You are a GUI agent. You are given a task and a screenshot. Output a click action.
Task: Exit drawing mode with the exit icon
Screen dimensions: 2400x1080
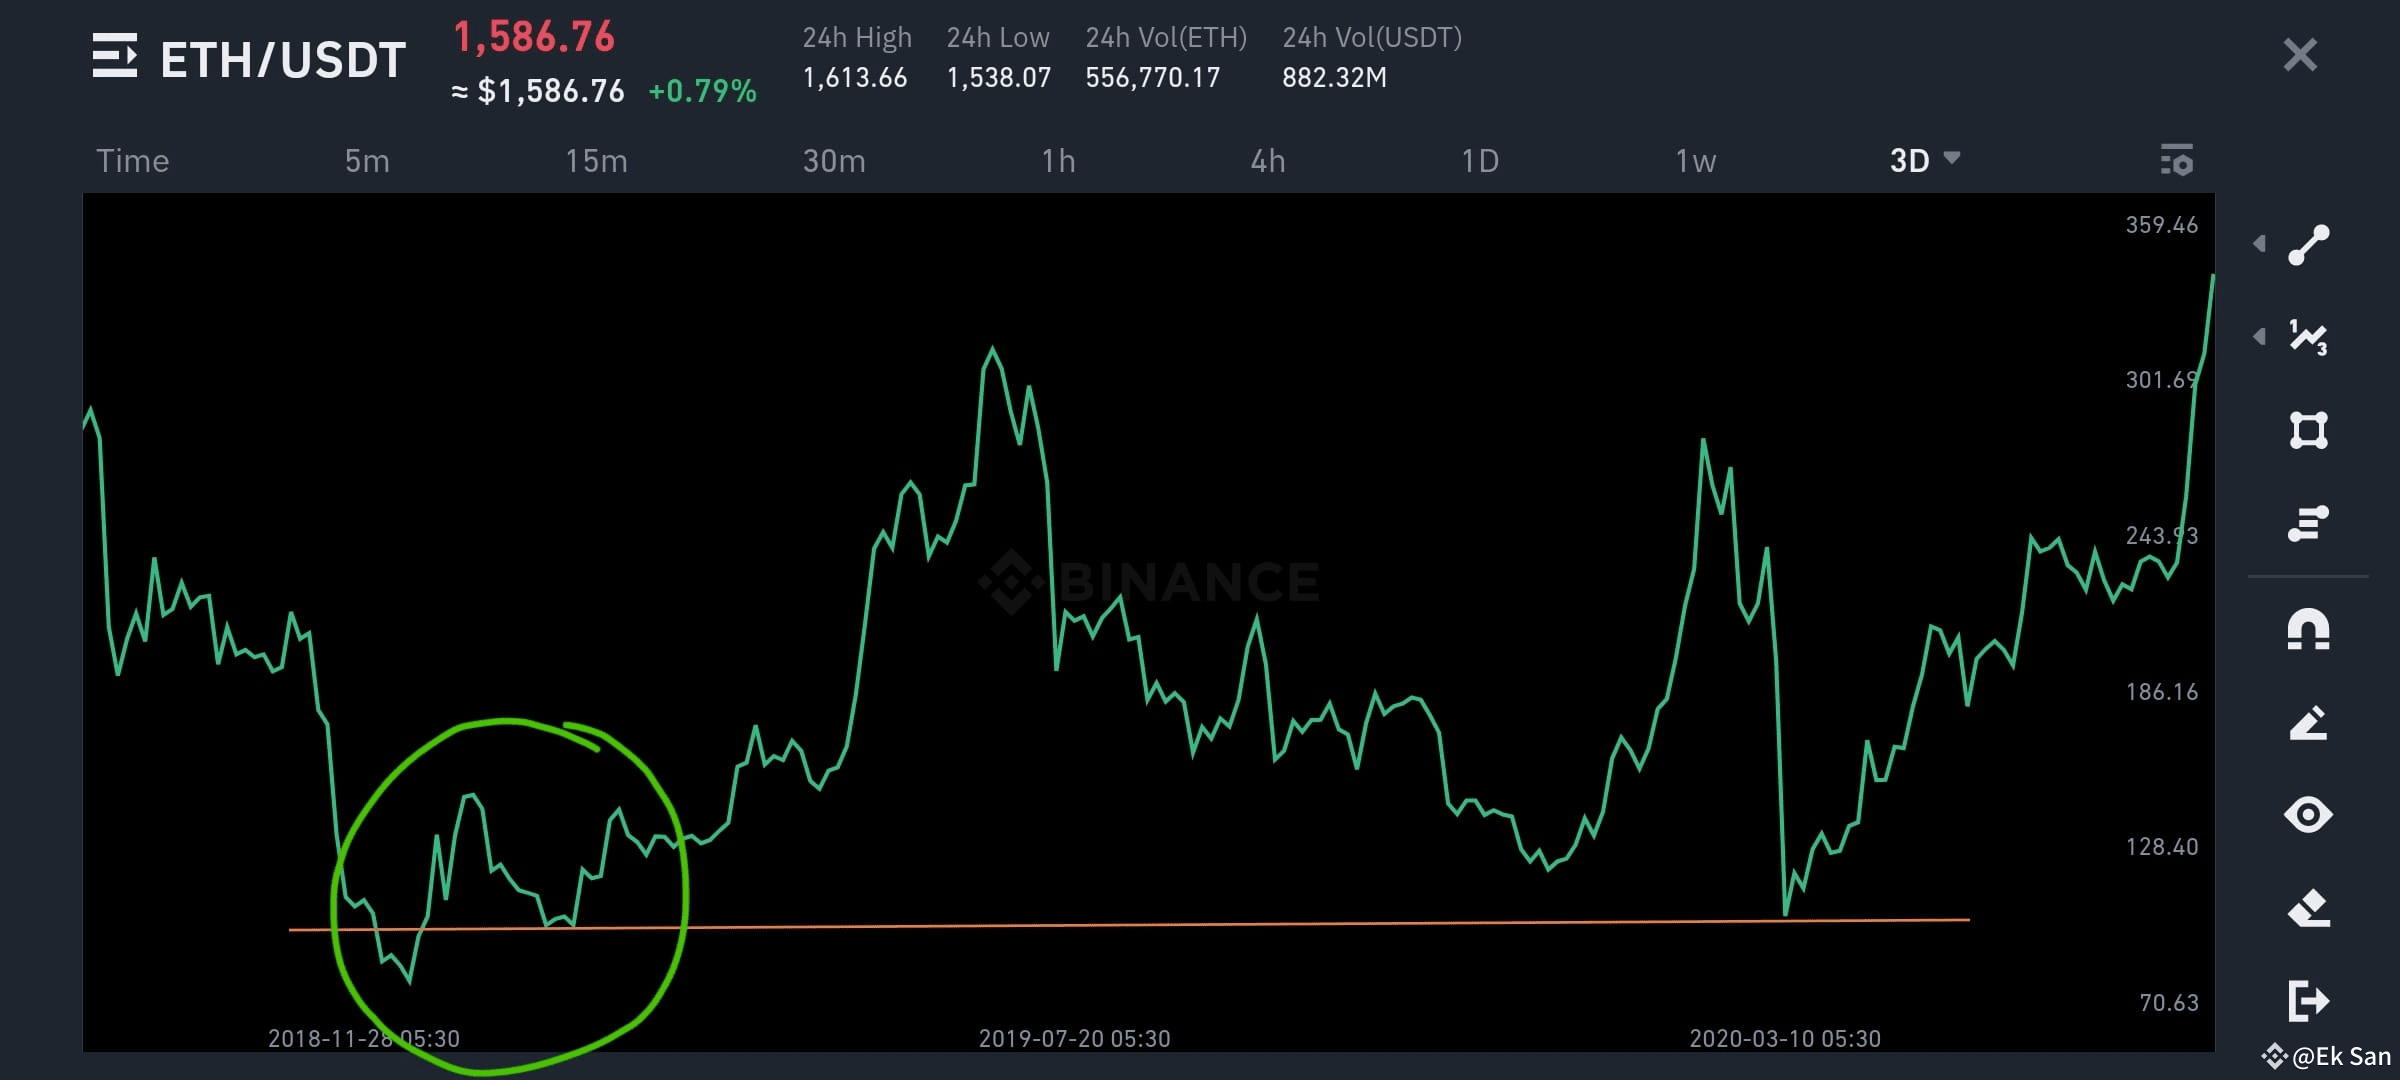click(2308, 1000)
